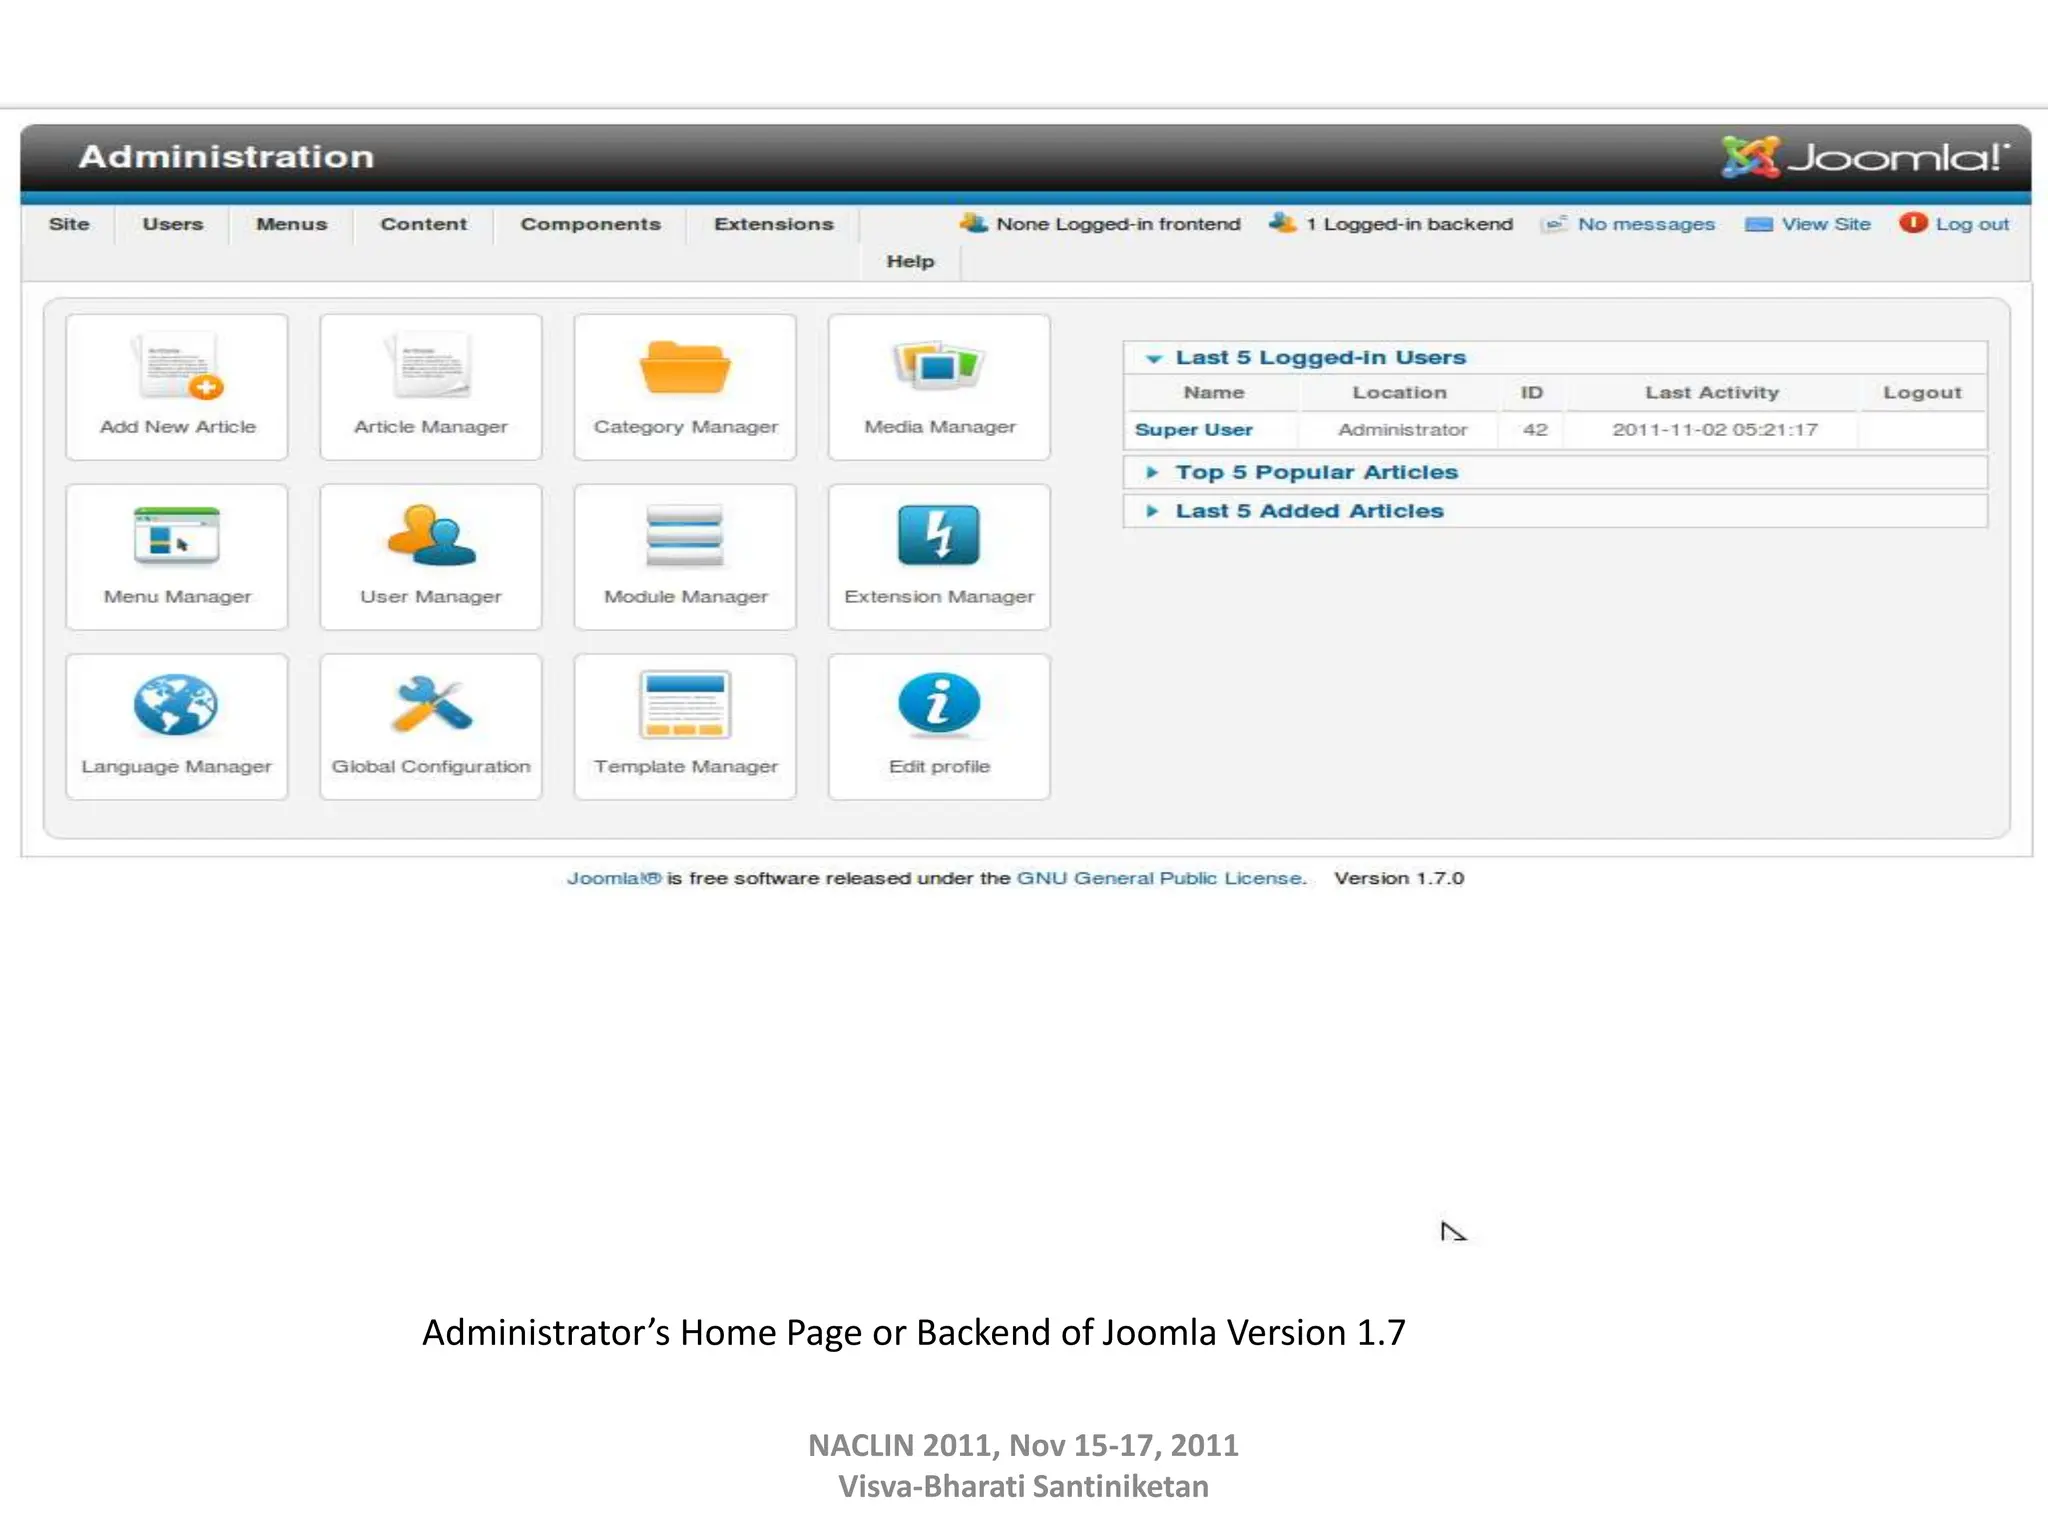
Task: Click the Version 1.7.0 footer text
Action: click(x=1398, y=878)
